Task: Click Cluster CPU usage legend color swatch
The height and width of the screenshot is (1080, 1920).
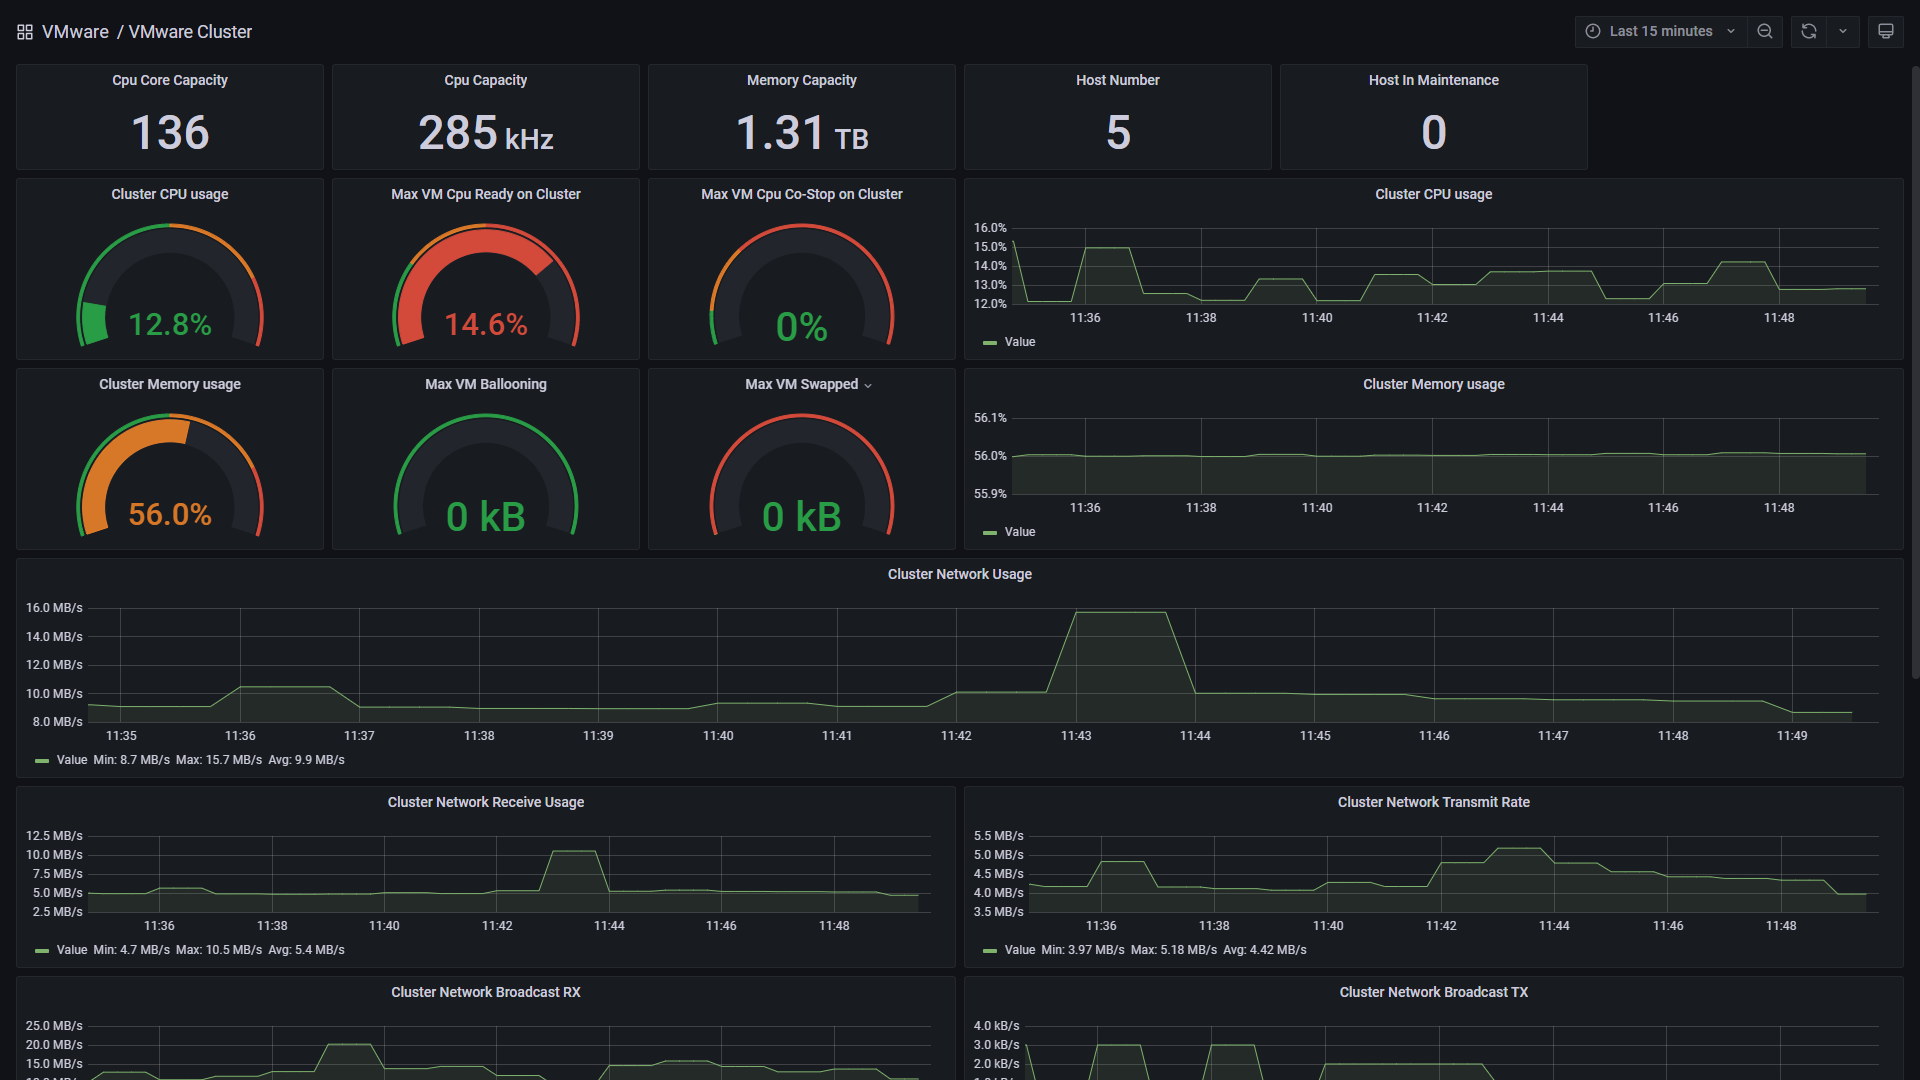Action: tap(990, 343)
